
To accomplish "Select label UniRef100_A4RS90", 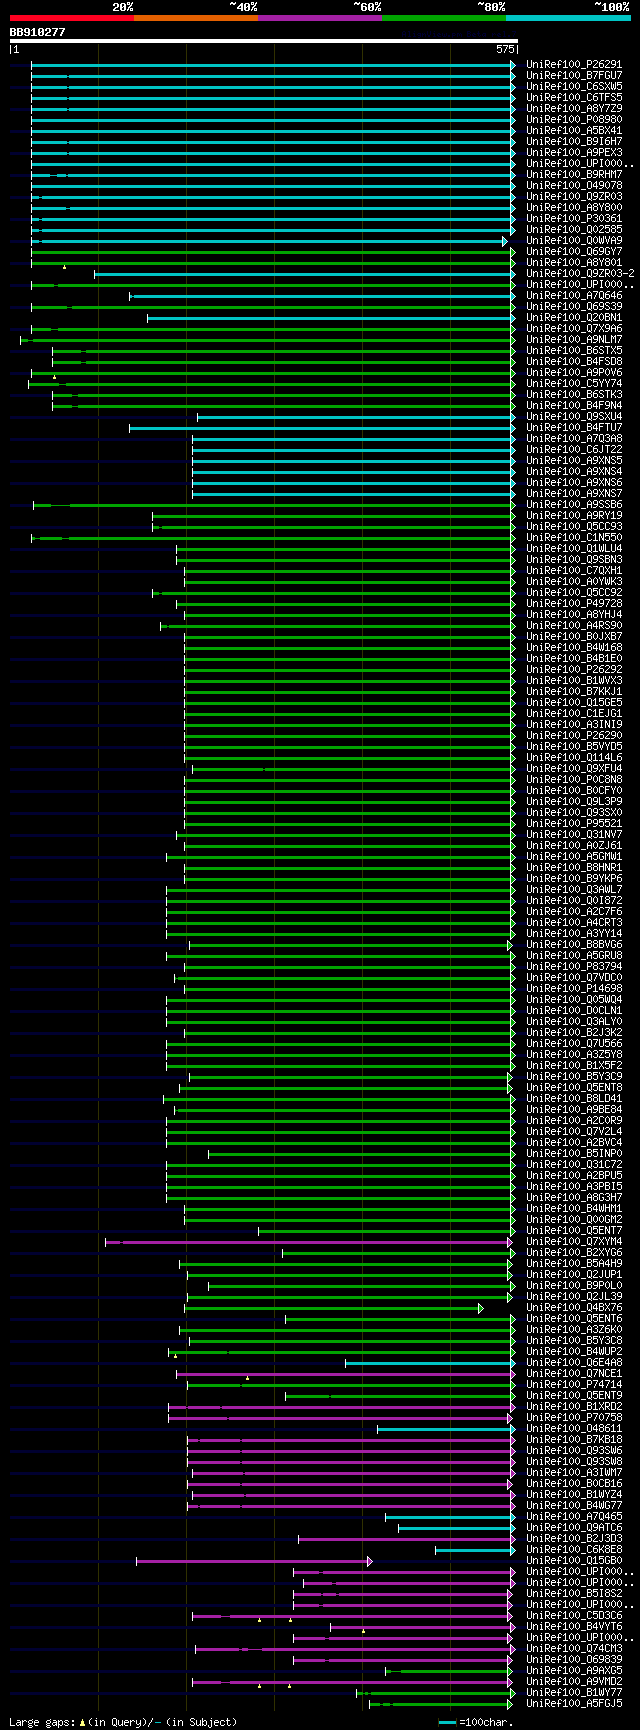I will [x=574, y=626].
